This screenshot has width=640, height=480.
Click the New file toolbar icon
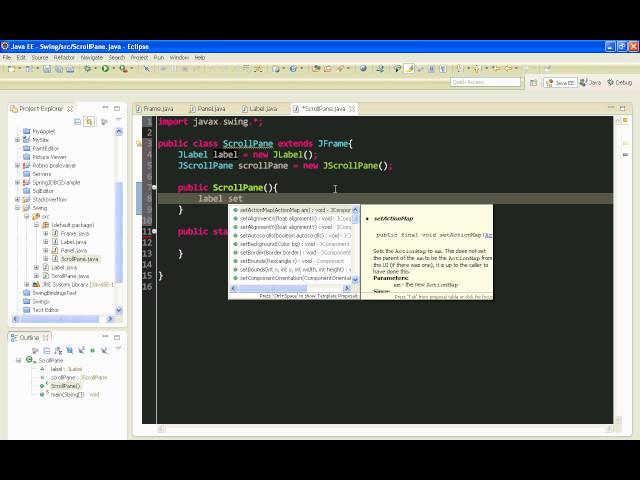click(11, 69)
